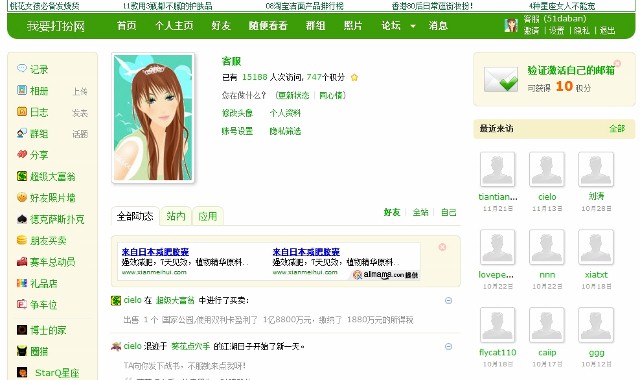Open 个人主页 in navigation bar
The width and height of the screenshot is (640, 380).
point(174,26)
